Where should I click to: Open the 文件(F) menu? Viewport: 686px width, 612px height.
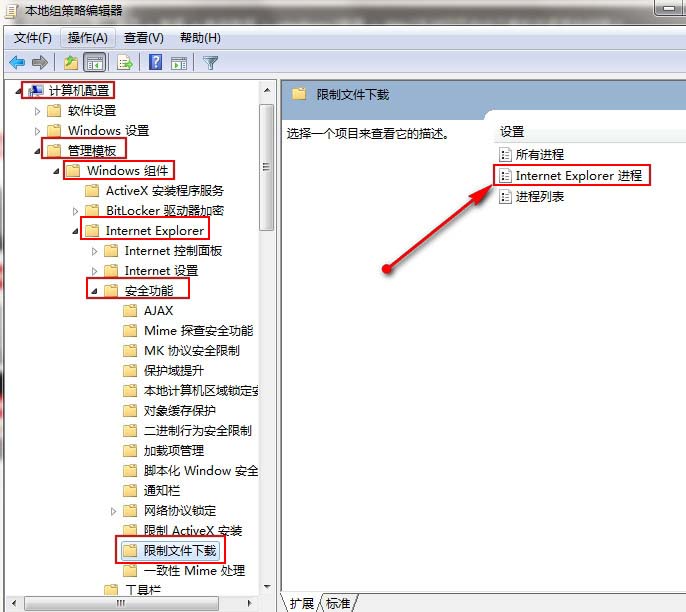(33, 38)
